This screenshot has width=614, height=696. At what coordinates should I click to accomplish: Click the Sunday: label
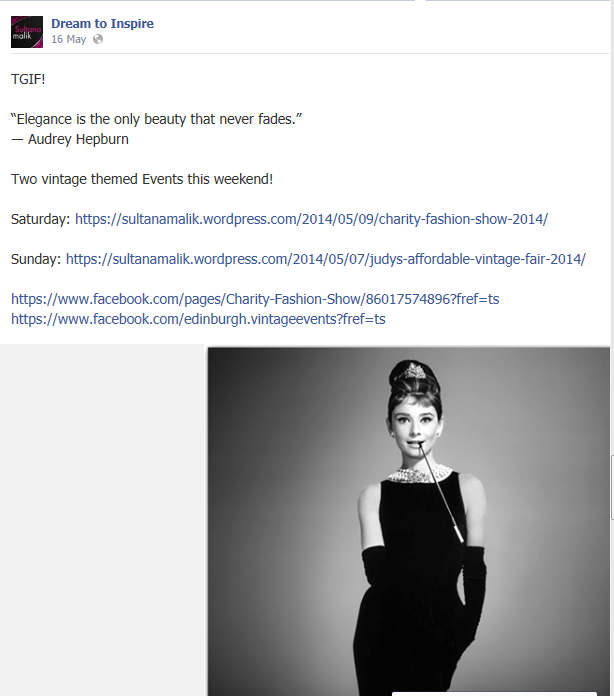tap(36, 259)
